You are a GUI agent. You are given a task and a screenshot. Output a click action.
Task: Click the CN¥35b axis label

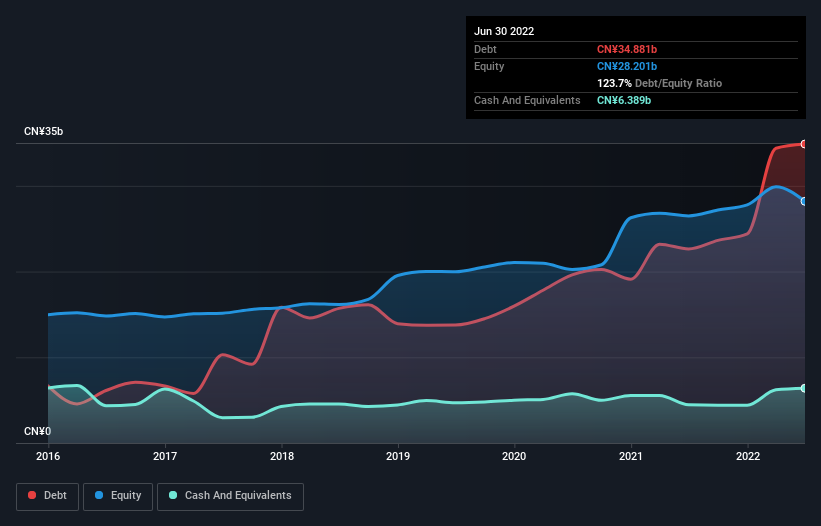pyautogui.click(x=43, y=131)
